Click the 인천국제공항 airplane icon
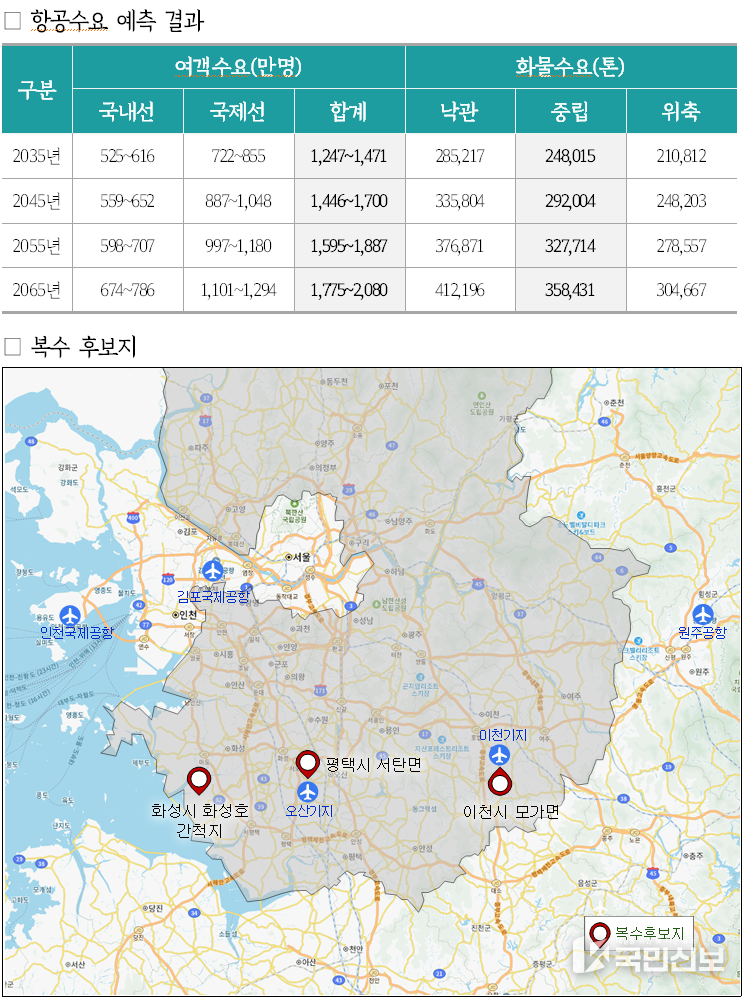Screen dimensions: 745x999 [x=69, y=615]
